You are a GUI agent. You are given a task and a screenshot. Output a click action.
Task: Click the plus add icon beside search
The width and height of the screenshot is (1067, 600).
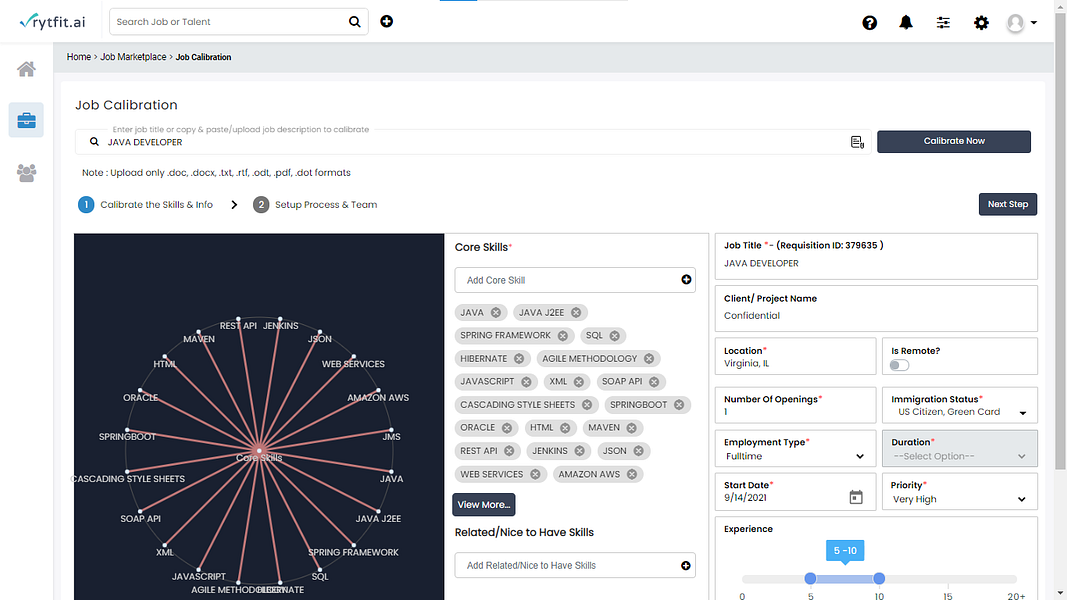coord(387,22)
